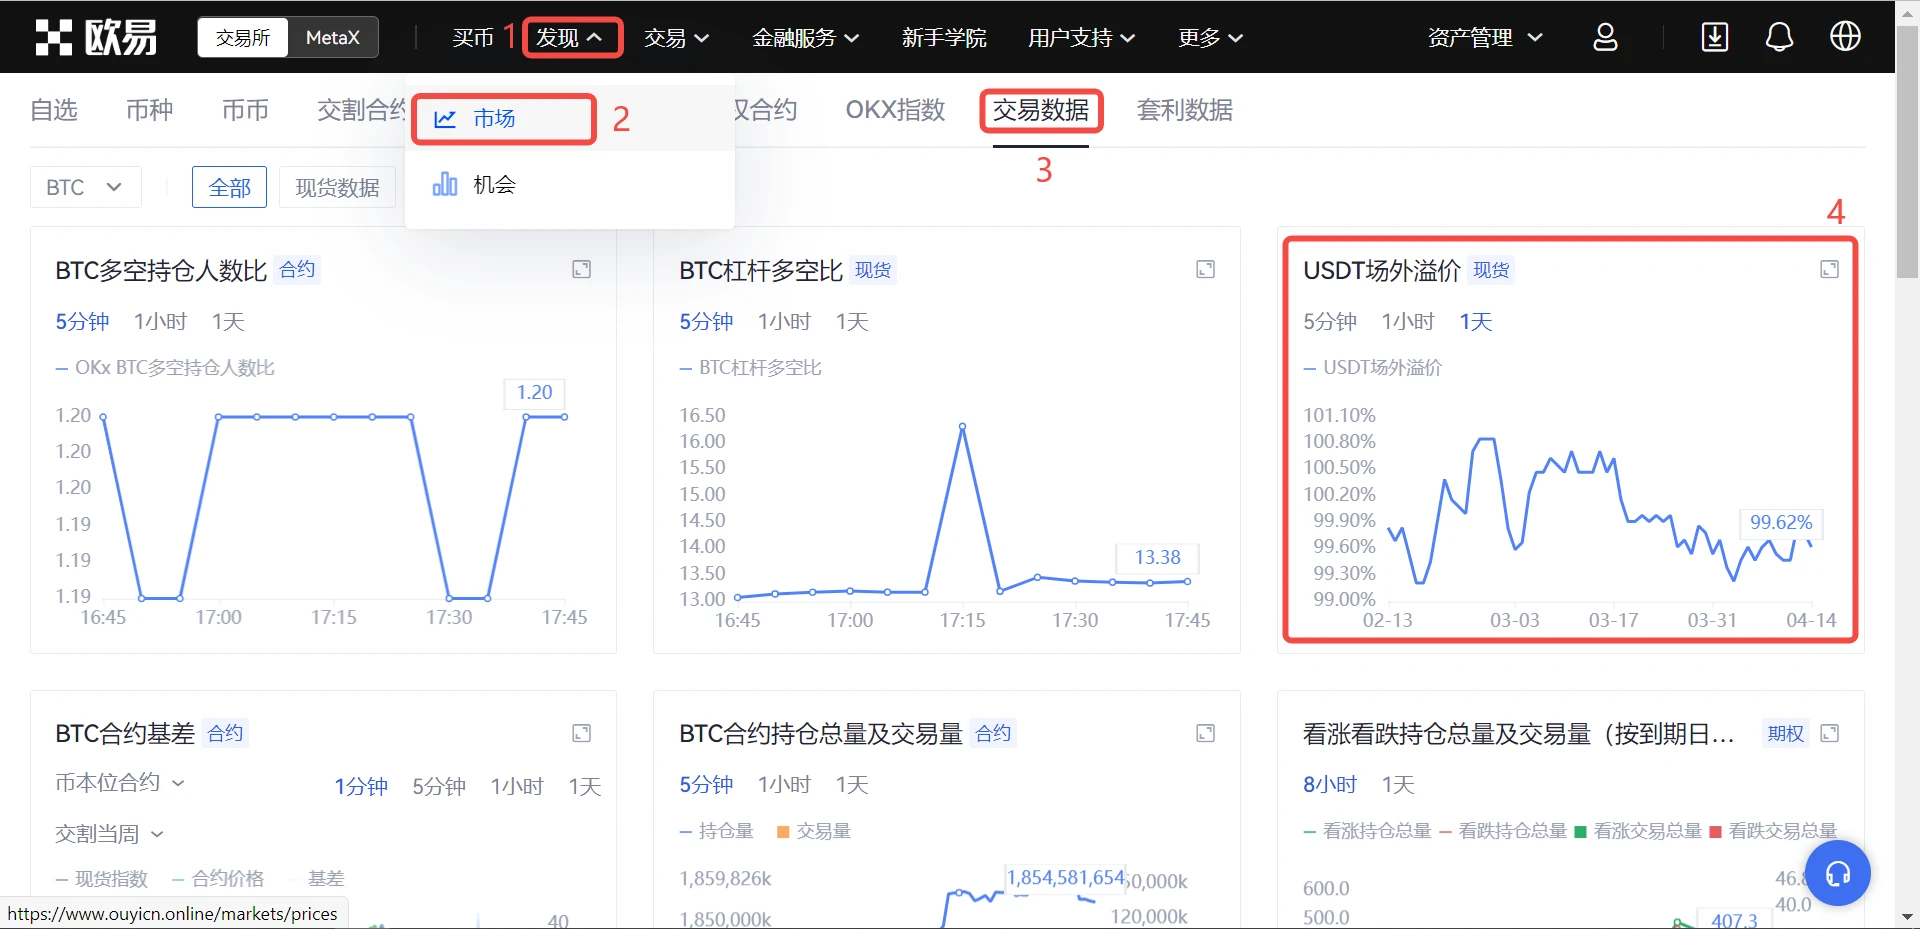
Task: Select 8小时 interval on options chart
Action: pos(1330,784)
